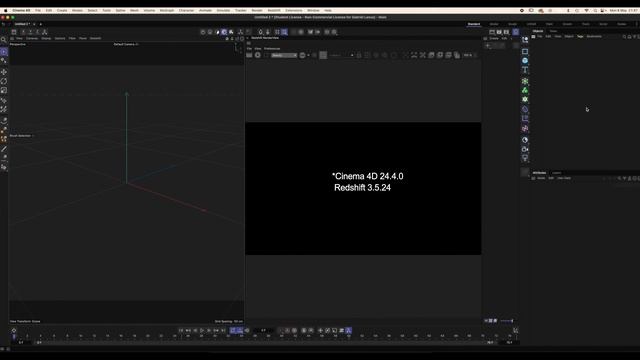Step to next frame
This screenshot has height=360, width=640.
[209, 330]
